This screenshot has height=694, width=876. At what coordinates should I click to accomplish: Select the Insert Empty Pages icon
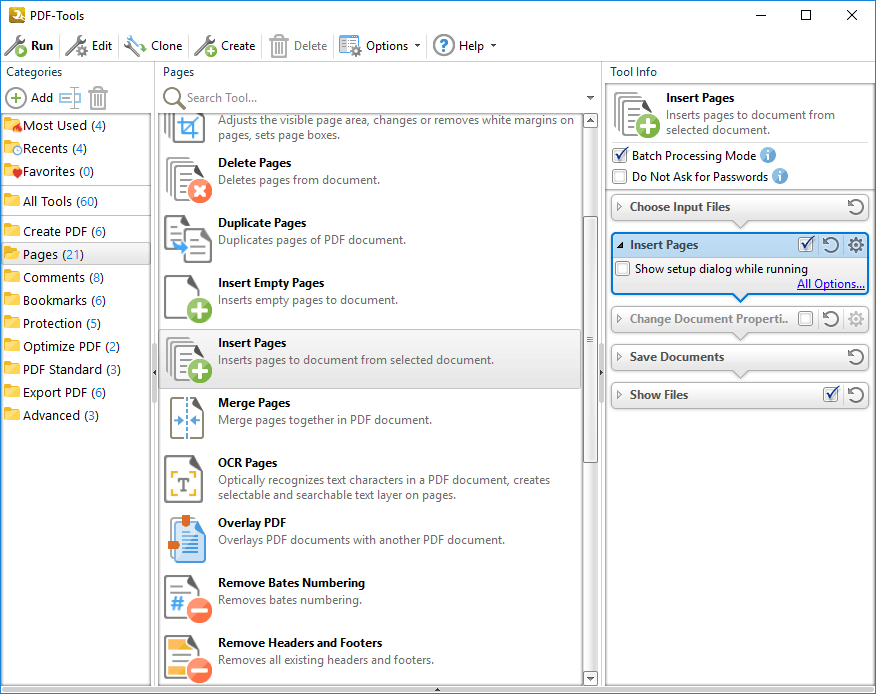coord(188,299)
